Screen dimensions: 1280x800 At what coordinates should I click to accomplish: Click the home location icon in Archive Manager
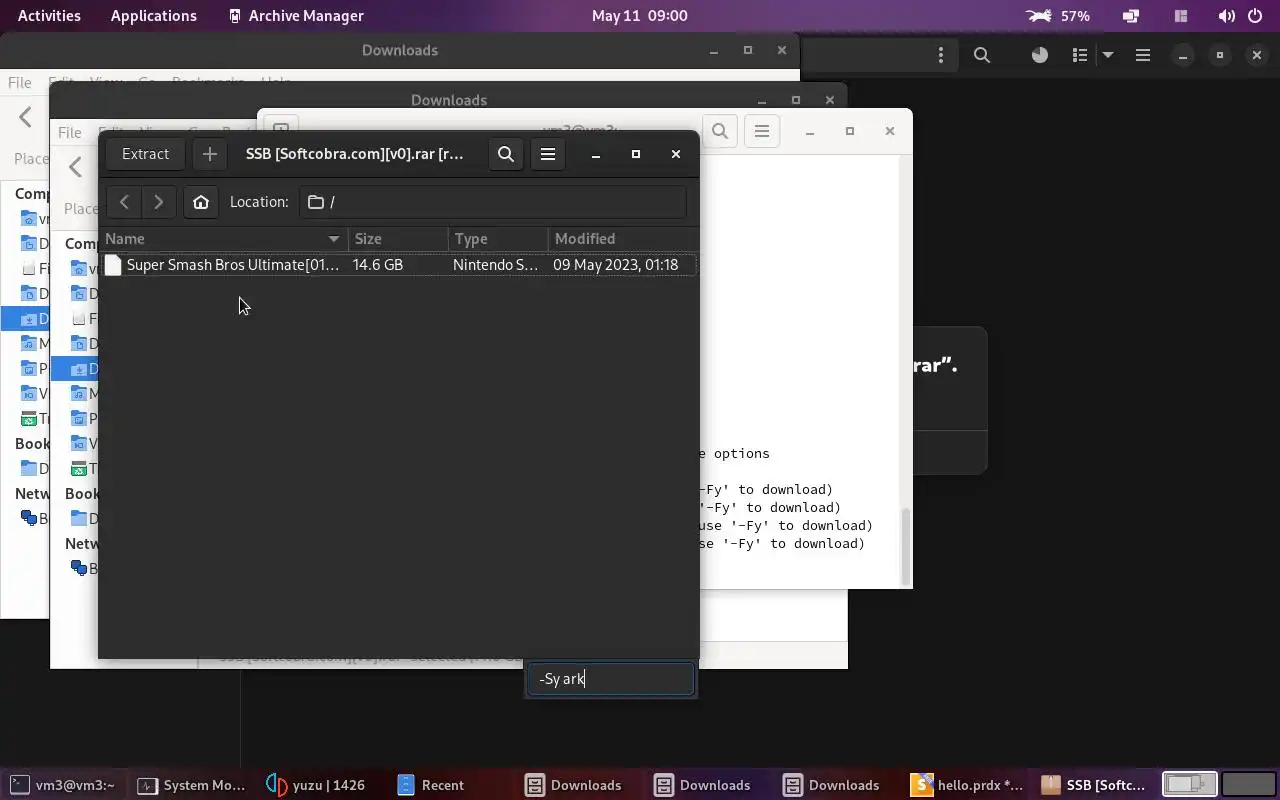pos(201,202)
